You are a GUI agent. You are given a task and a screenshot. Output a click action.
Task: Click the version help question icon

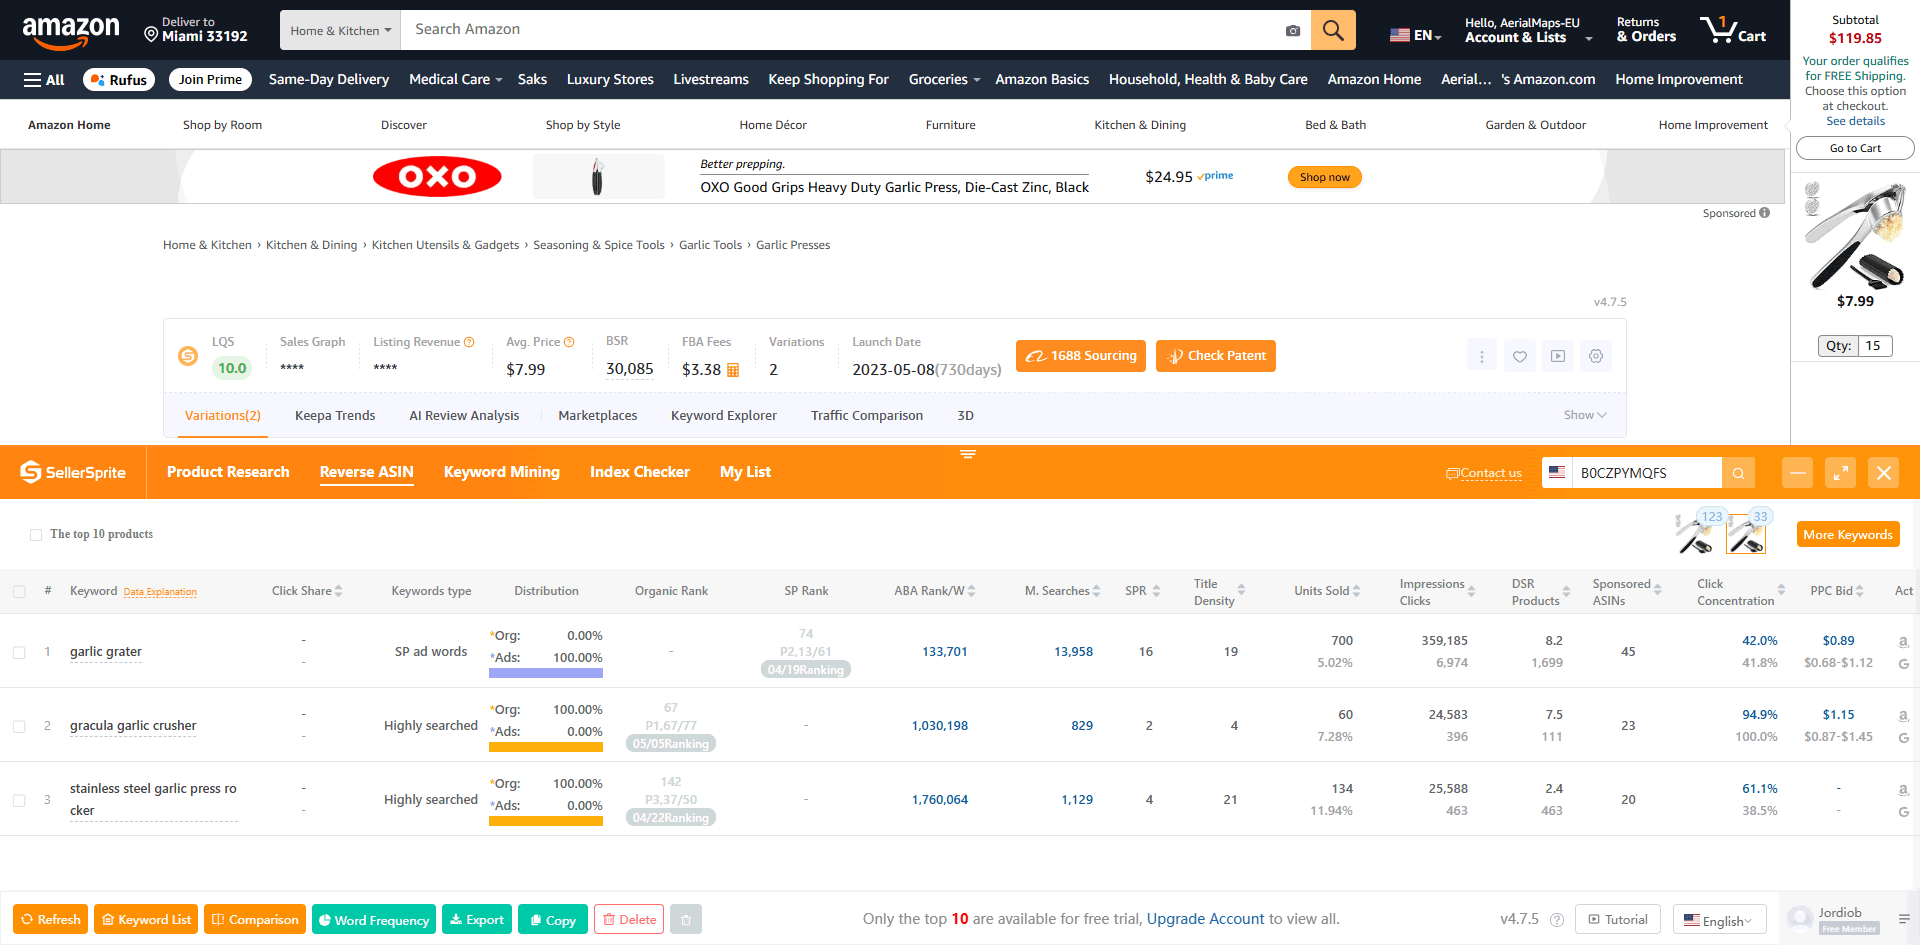point(1557,919)
